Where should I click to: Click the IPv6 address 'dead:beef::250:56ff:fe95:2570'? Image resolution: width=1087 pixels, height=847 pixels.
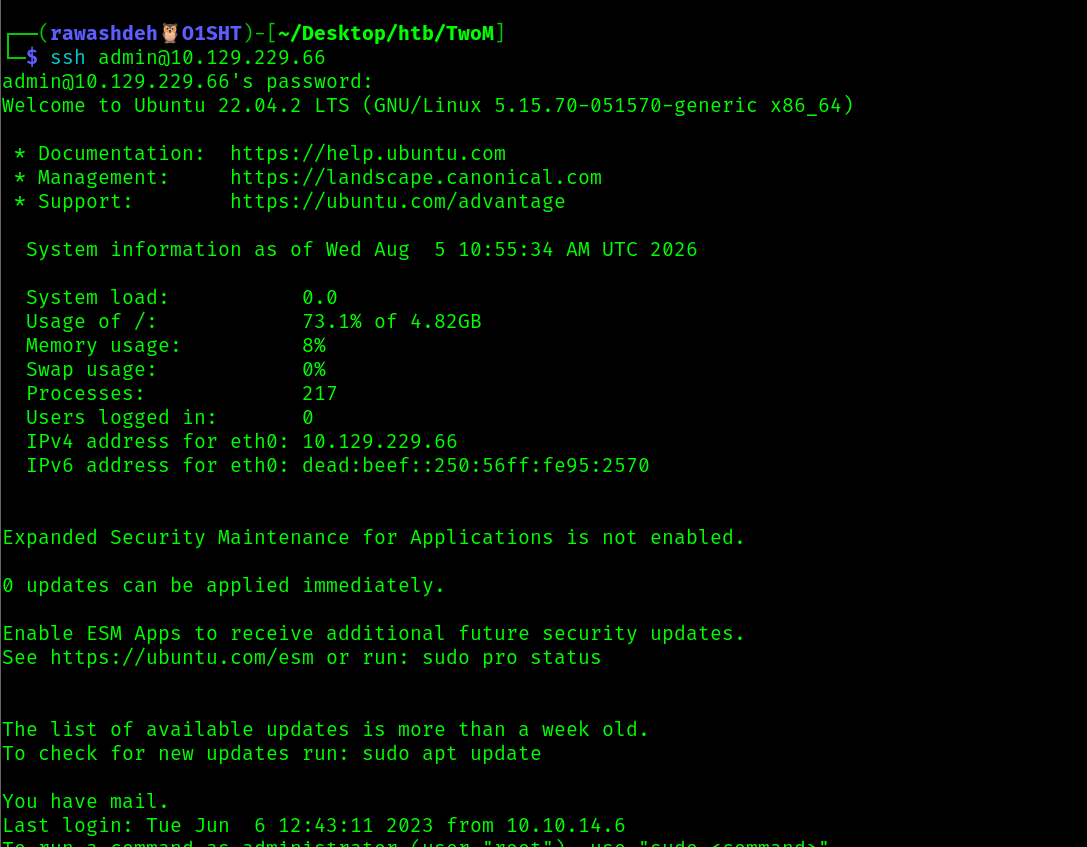476,466
